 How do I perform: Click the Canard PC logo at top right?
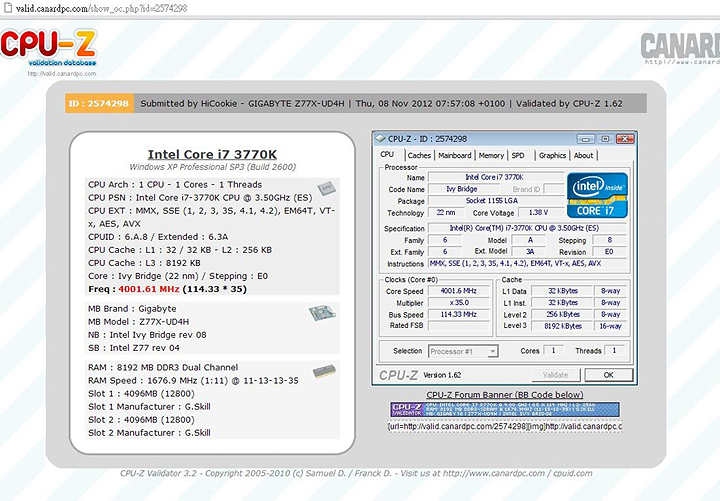[x=681, y=48]
